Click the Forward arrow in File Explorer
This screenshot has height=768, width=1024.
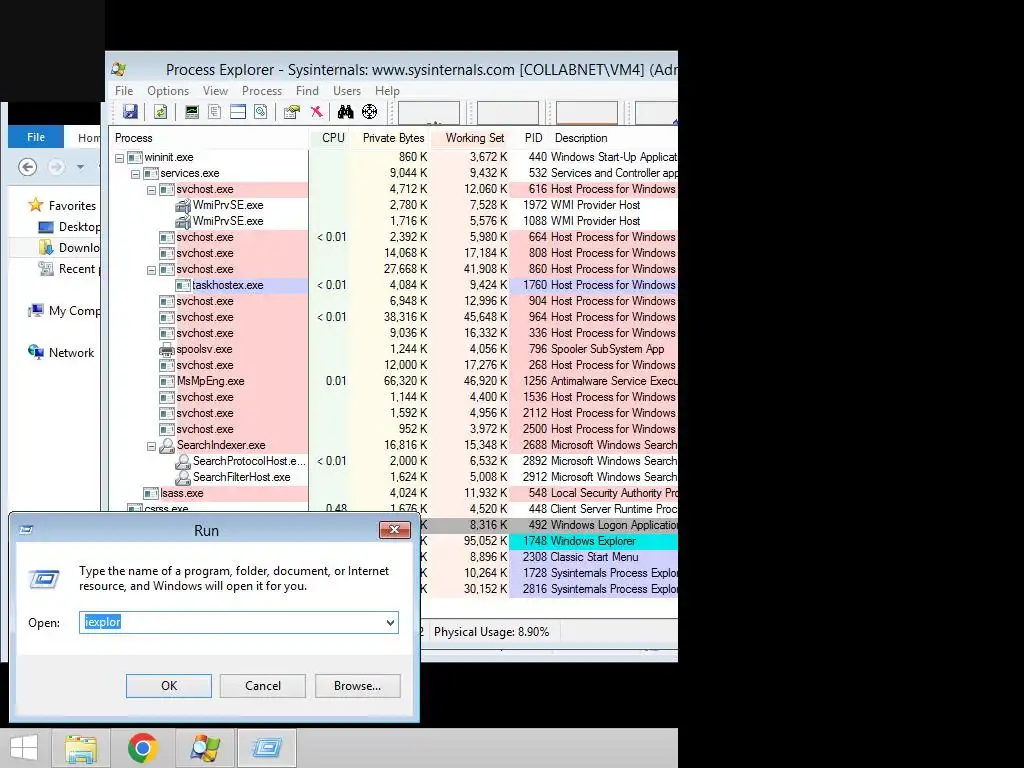point(57,167)
